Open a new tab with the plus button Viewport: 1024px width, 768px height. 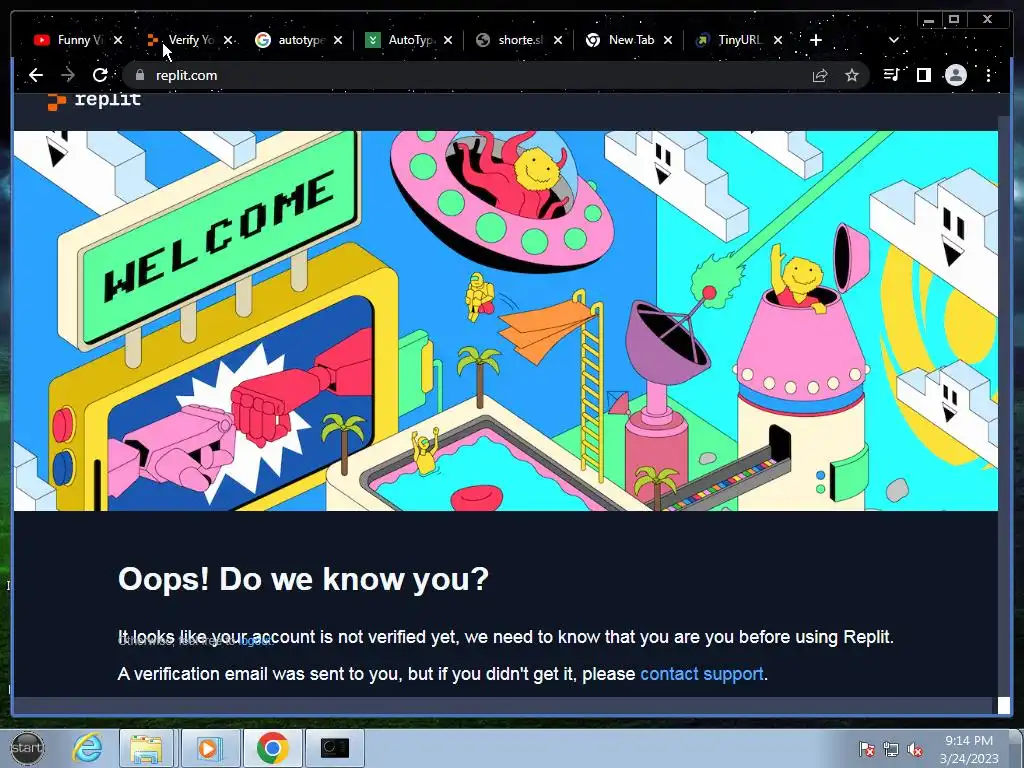click(x=816, y=40)
